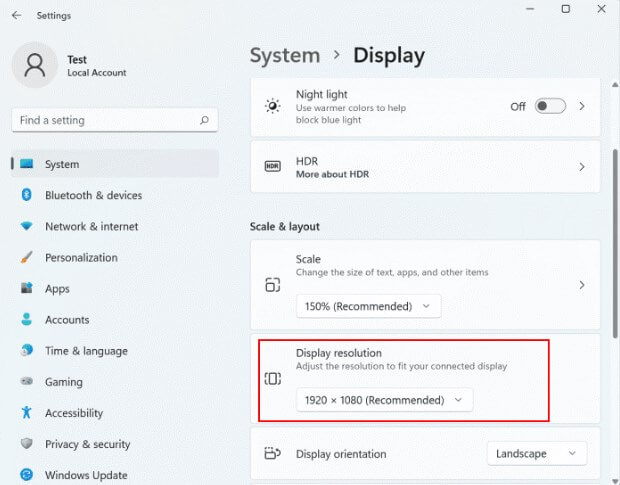620x485 pixels.
Task: Click the Windows Update icon
Action: [26, 475]
